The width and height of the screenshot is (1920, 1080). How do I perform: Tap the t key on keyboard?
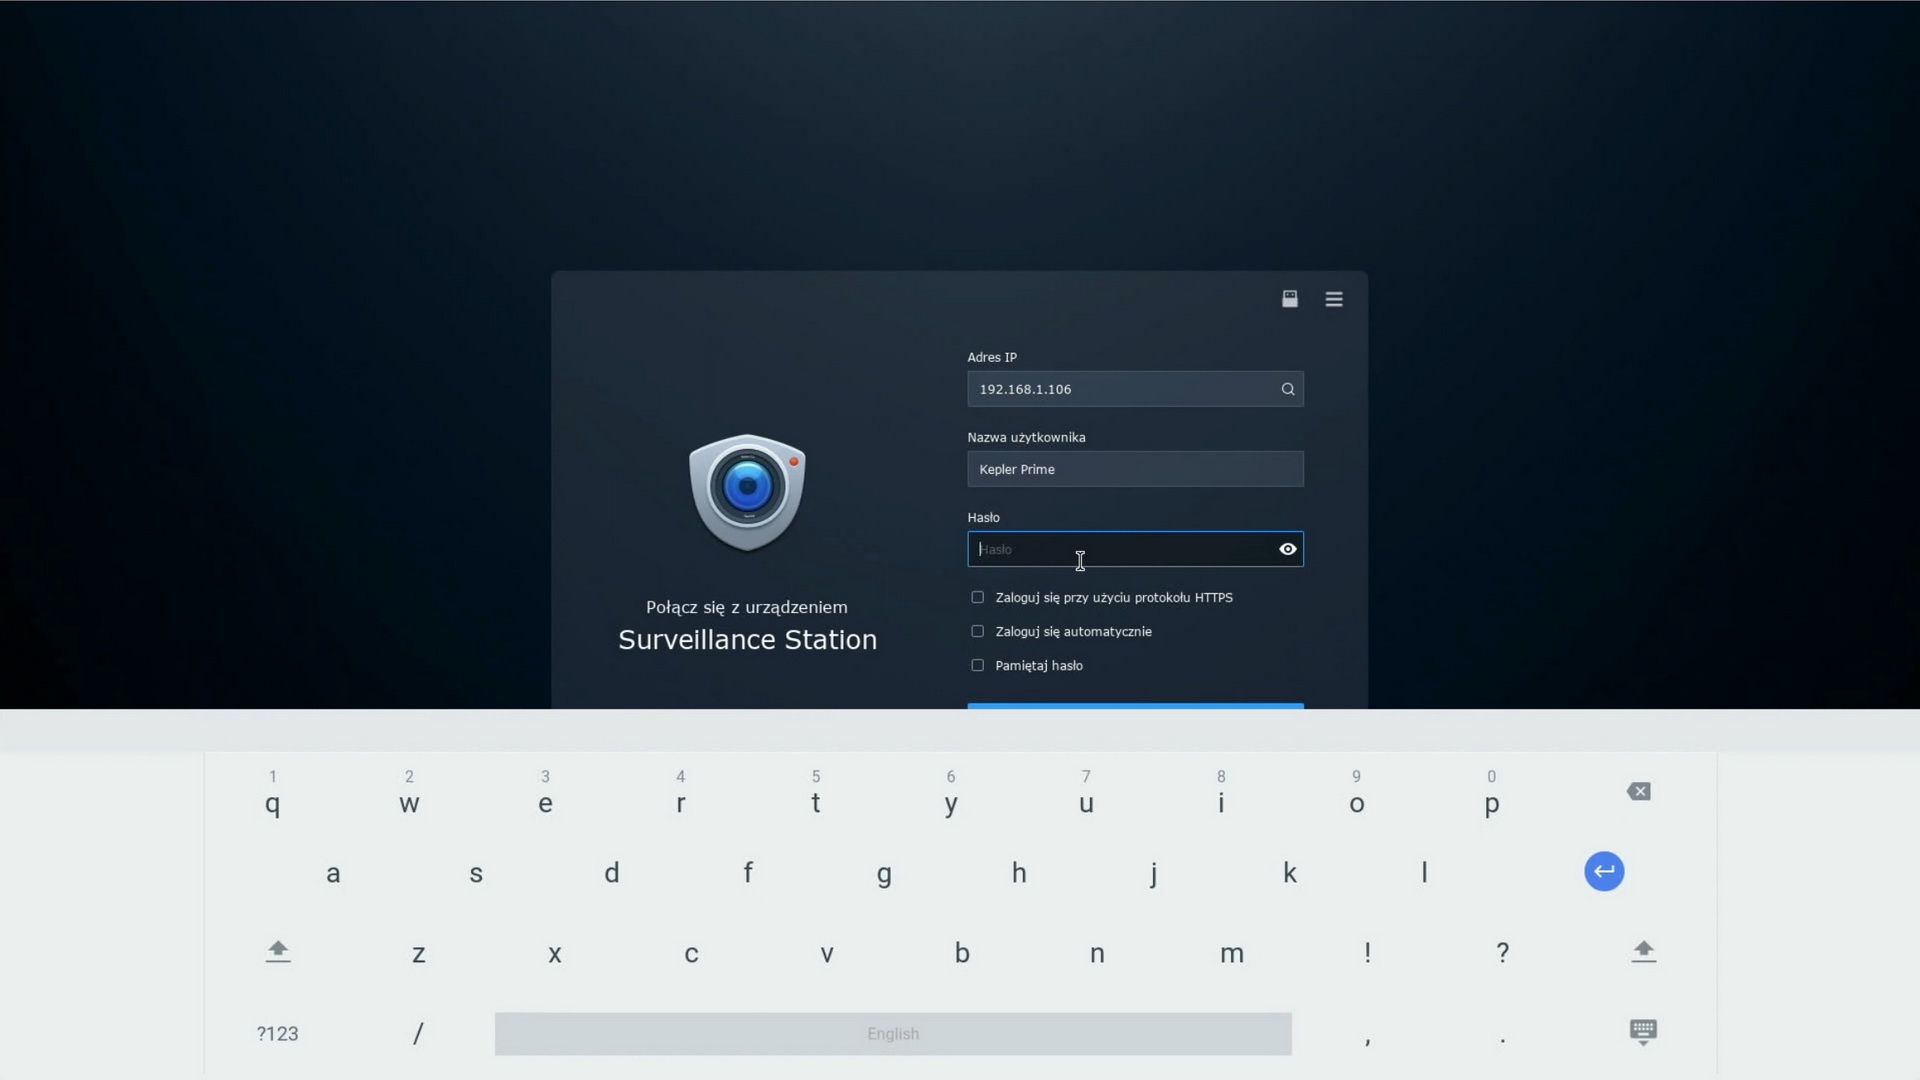click(x=816, y=803)
